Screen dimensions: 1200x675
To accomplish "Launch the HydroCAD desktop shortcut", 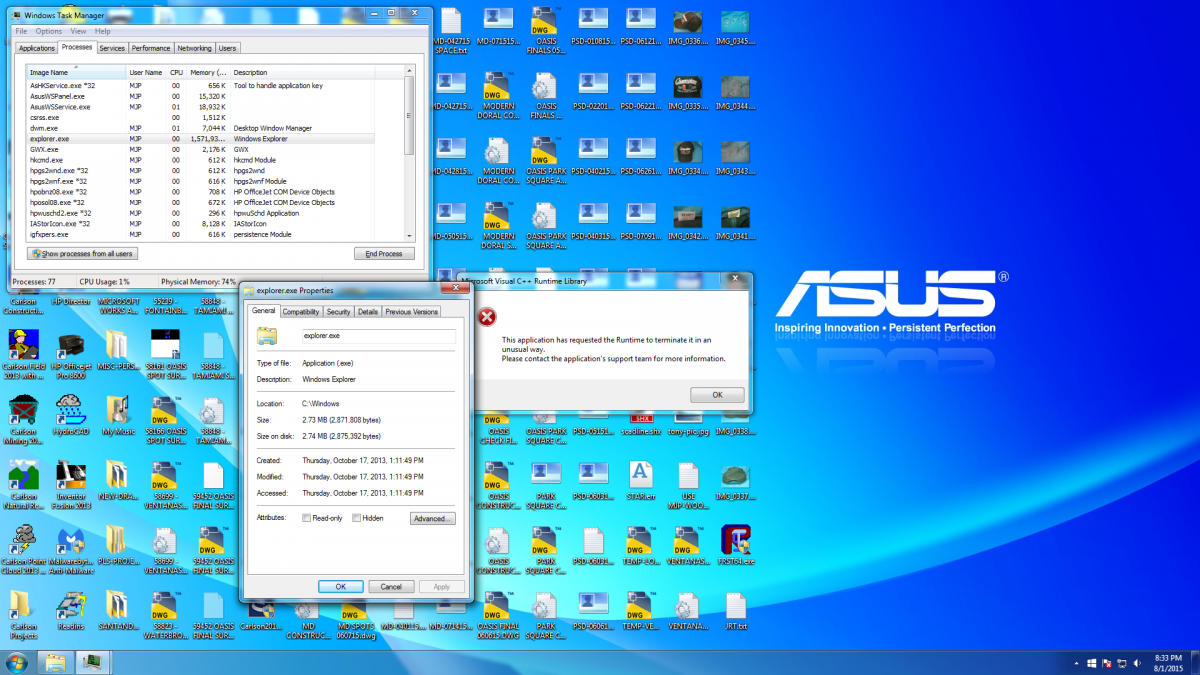I will (x=71, y=414).
